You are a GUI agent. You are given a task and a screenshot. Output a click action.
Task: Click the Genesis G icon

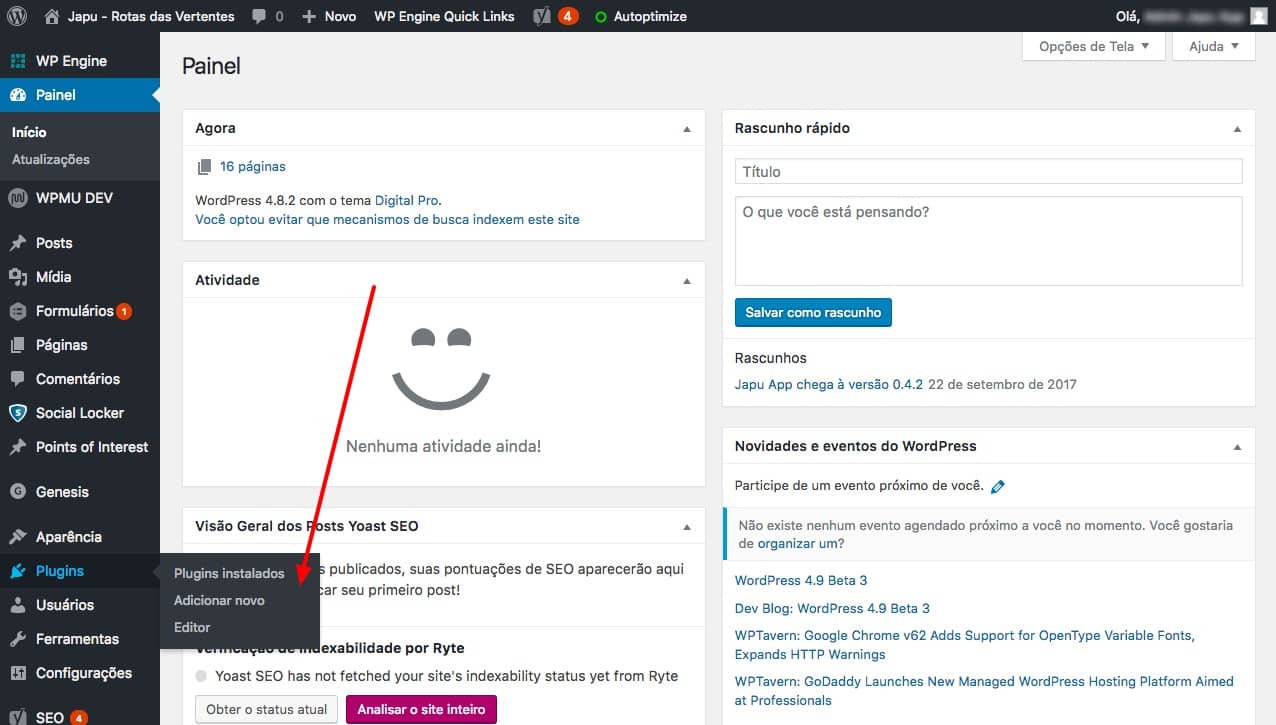click(18, 492)
